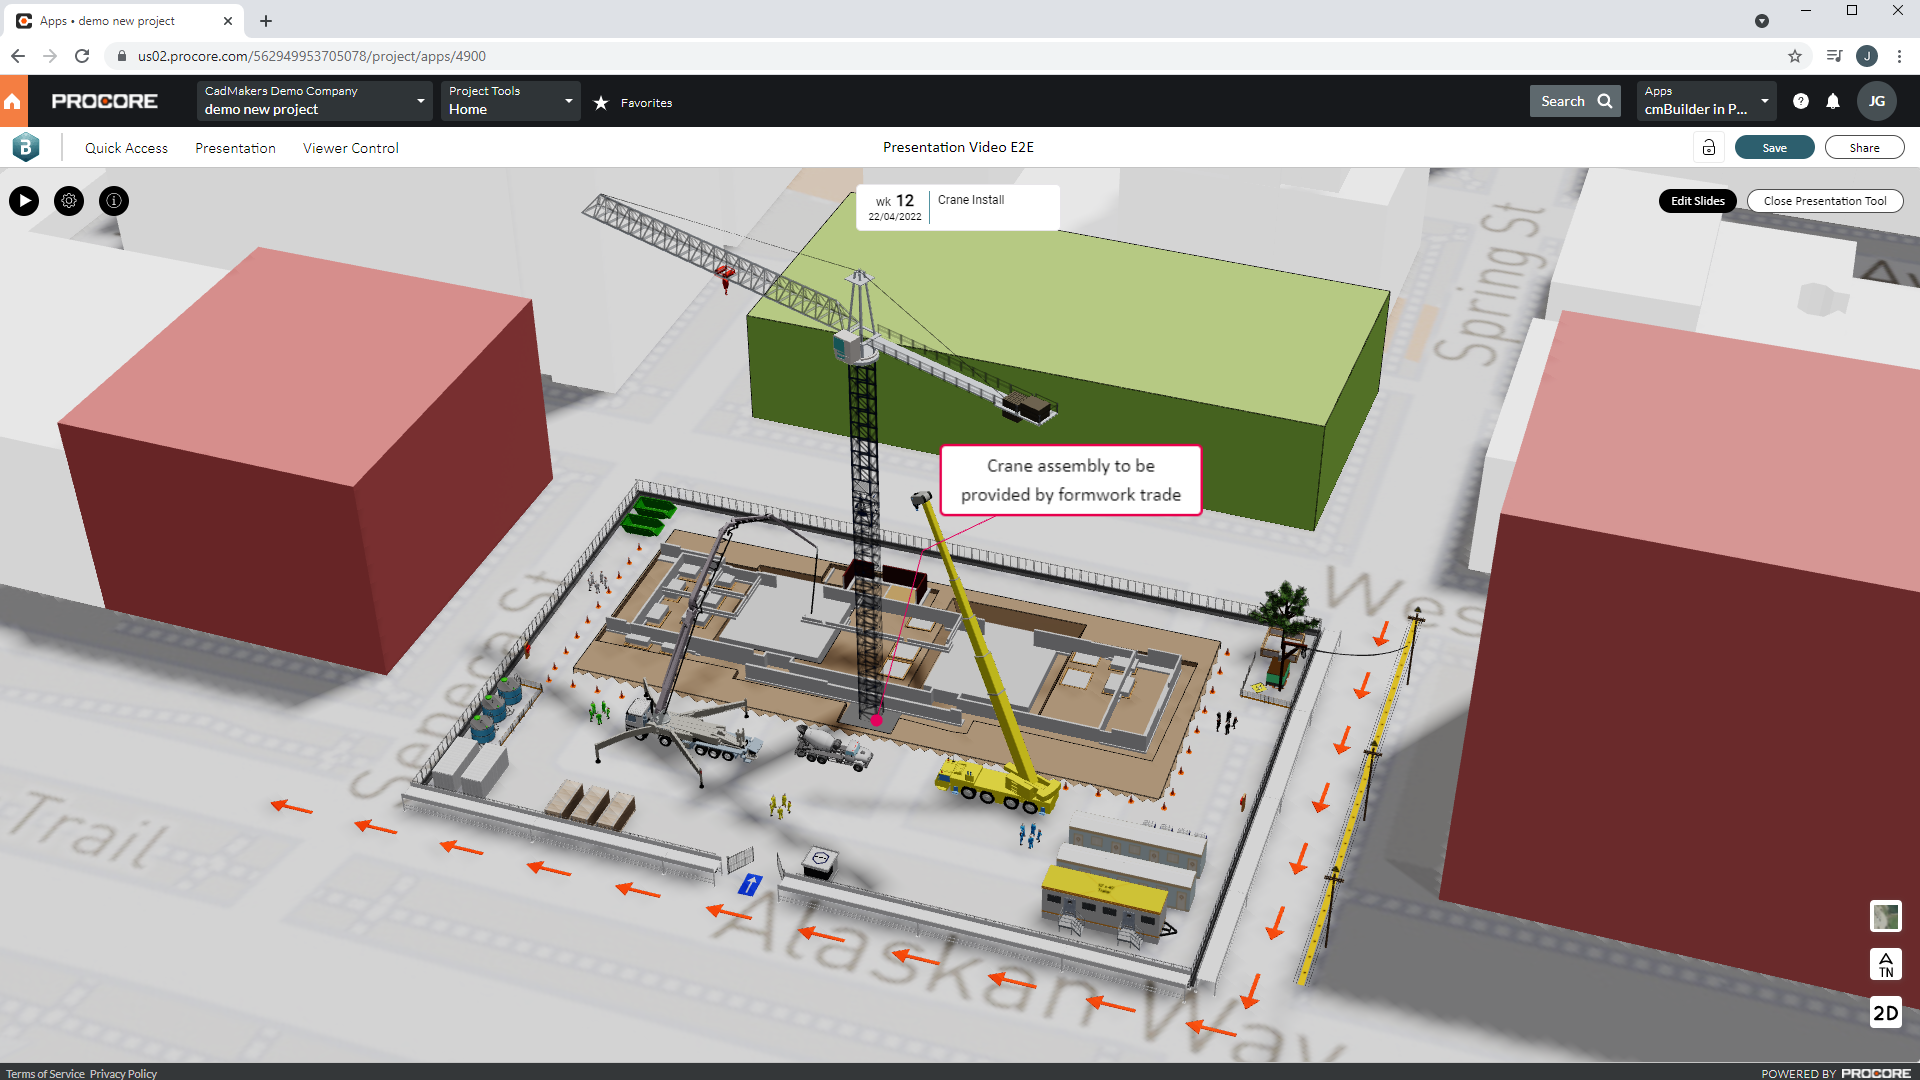The image size is (1920, 1080).
Task: Open Quick Access menu
Action: point(126,148)
